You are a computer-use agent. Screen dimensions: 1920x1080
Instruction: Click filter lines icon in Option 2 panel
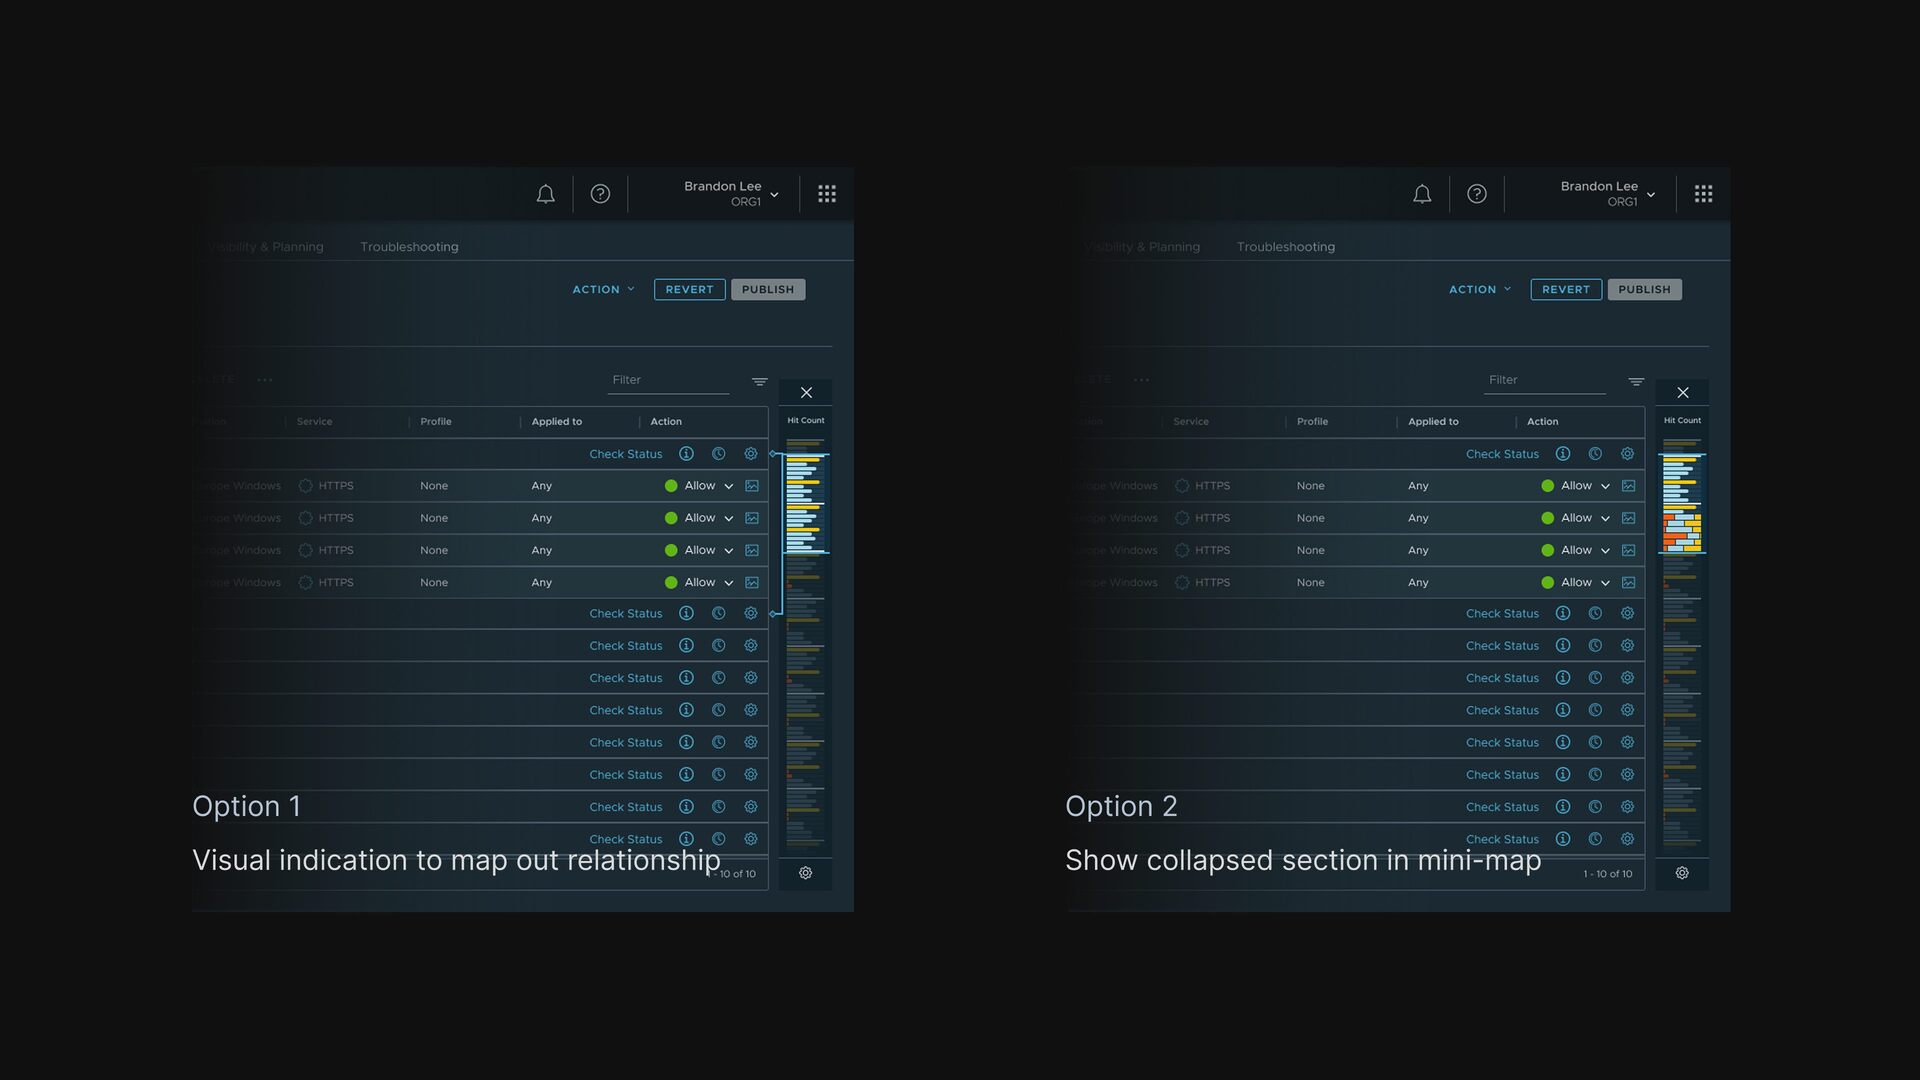[x=1636, y=381]
